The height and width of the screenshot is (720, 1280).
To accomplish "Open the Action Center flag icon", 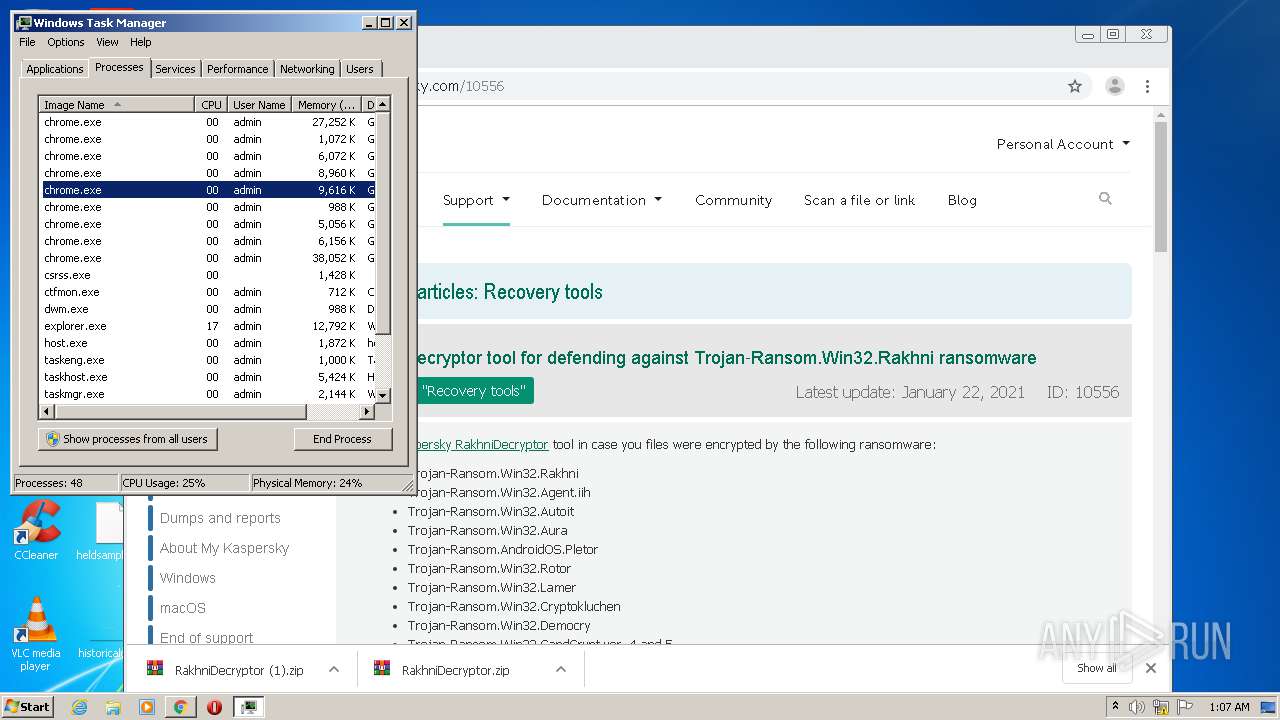I will tap(1183, 707).
